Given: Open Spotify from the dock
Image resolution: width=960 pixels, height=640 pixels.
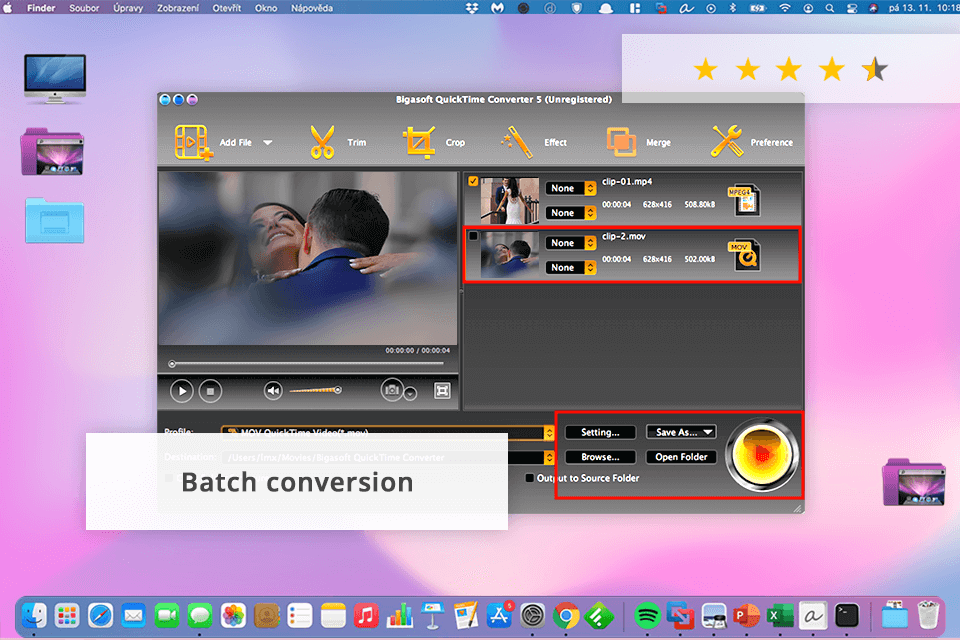Looking at the screenshot, I should [x=647, y=616].
